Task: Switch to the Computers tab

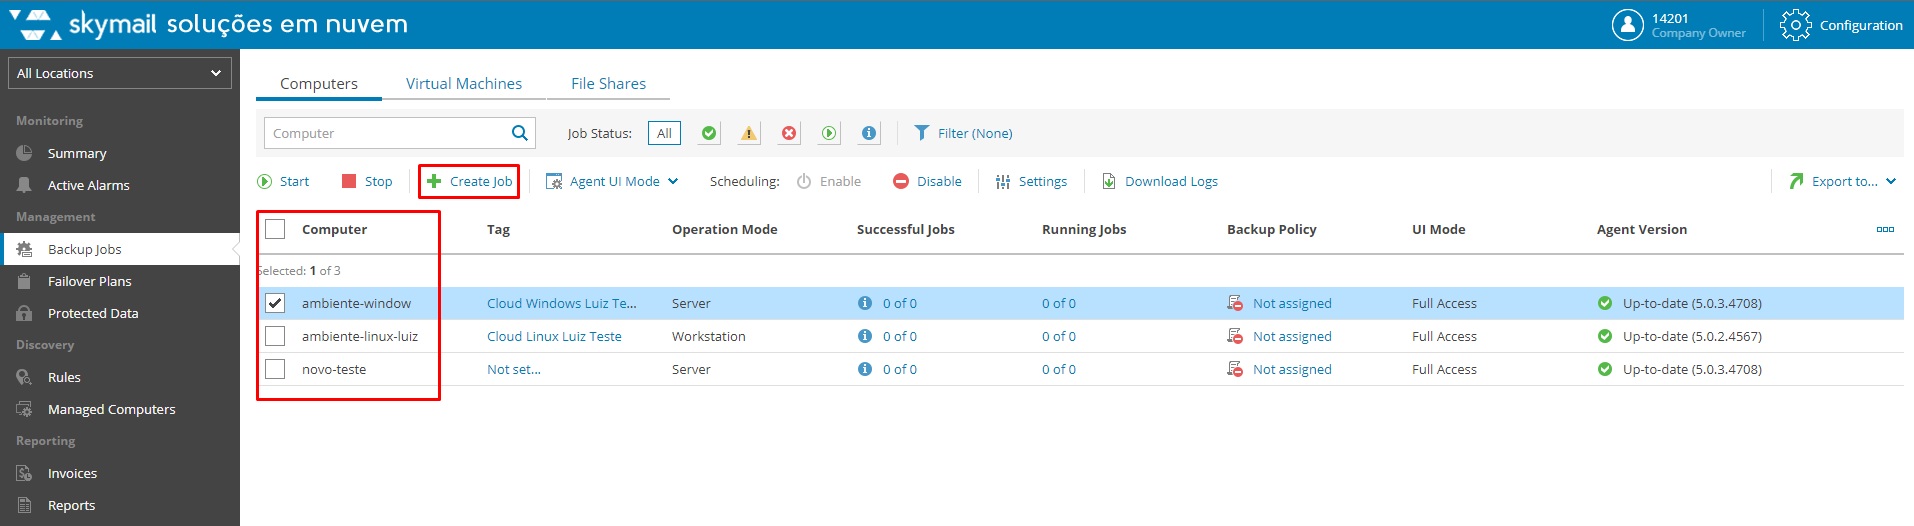Action: (x=319, y=84)
